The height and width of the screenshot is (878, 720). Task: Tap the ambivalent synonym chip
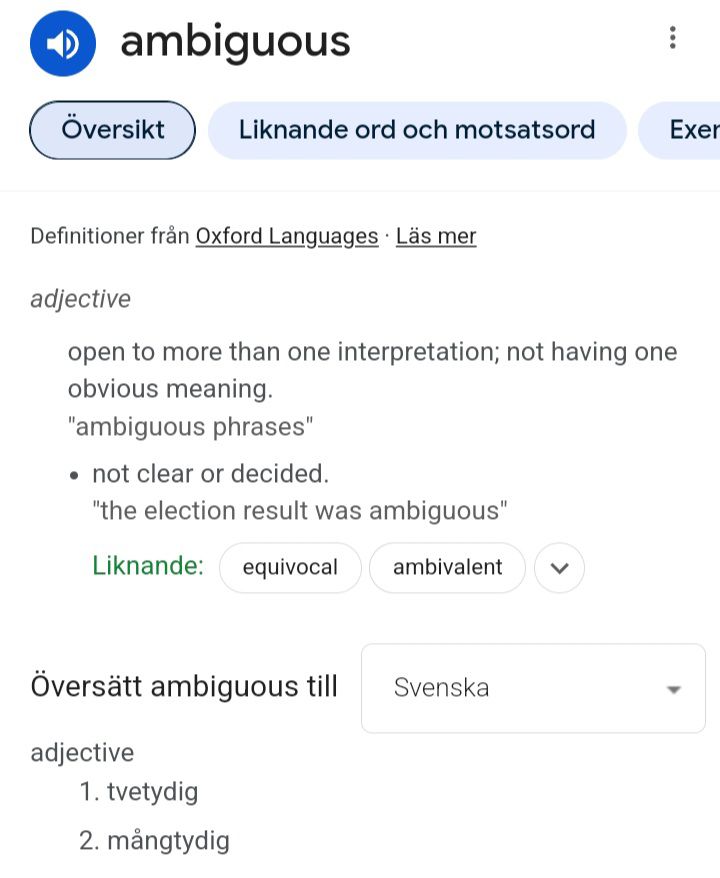click(447, 568)
